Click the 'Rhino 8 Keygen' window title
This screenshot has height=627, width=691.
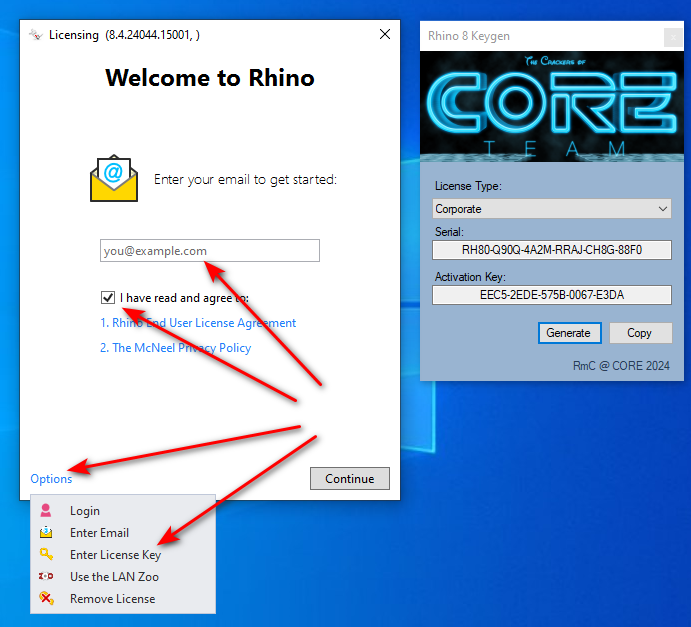(x=468, y=36)
